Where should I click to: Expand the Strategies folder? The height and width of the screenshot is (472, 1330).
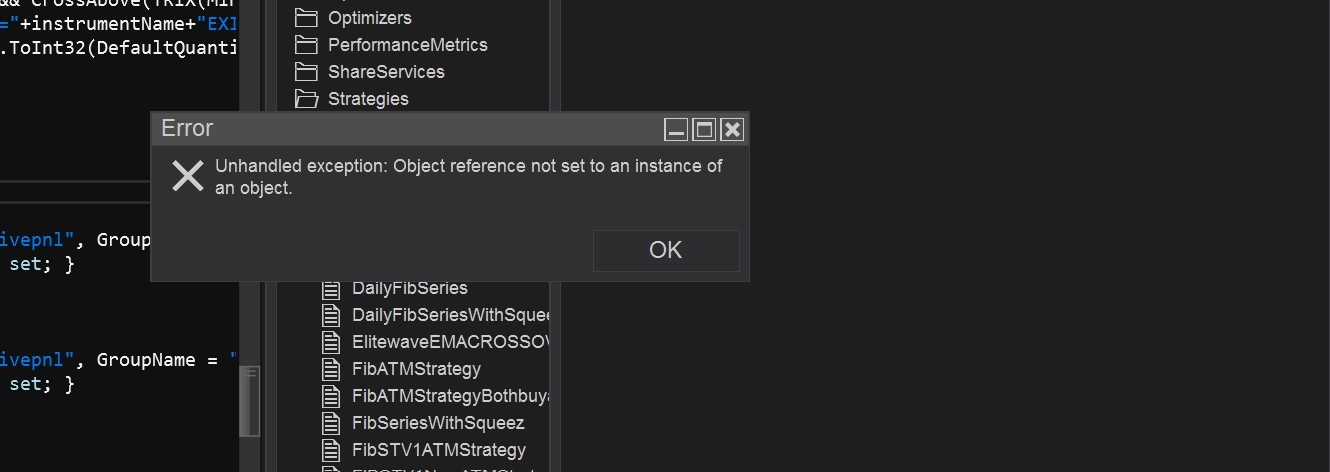pyautogui.click(x=368, y=99)
